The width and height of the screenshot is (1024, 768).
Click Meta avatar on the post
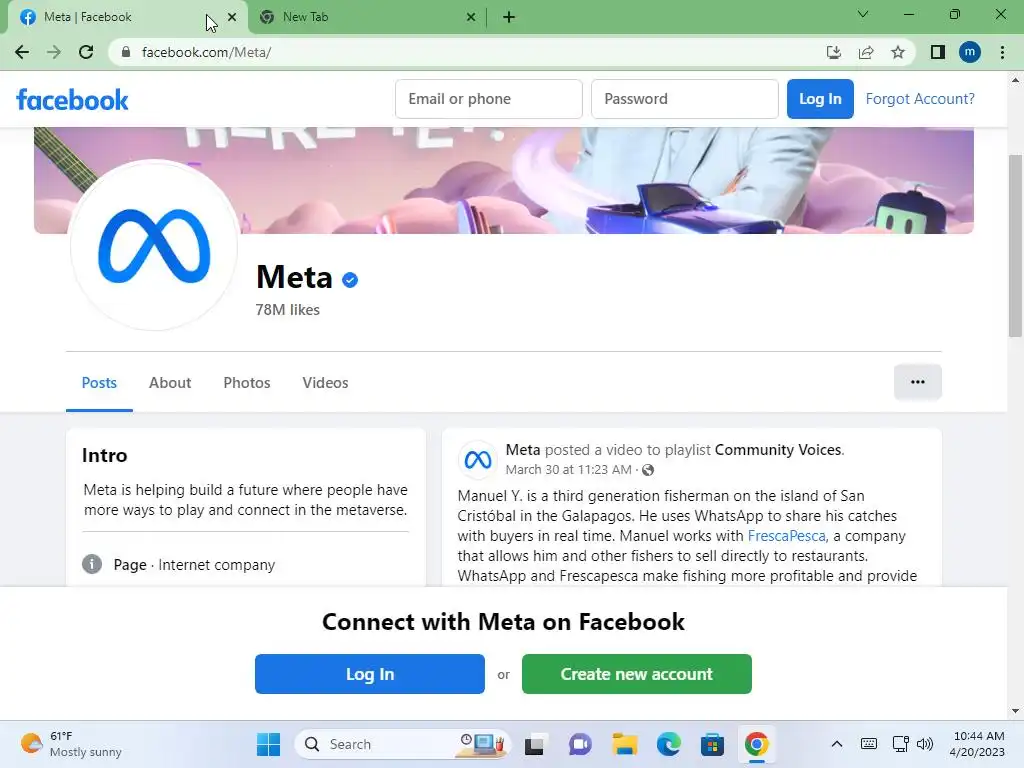(x=477, y=460)
